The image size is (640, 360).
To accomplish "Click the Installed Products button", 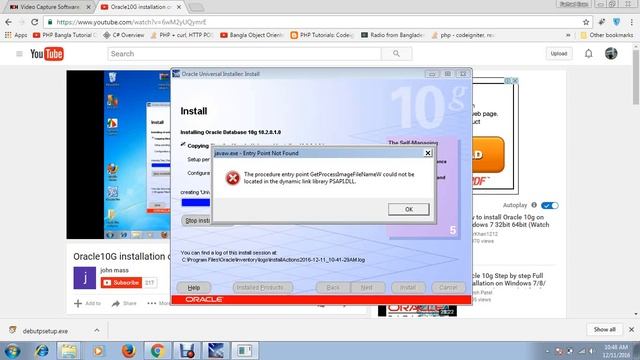I will pos(262,287).
